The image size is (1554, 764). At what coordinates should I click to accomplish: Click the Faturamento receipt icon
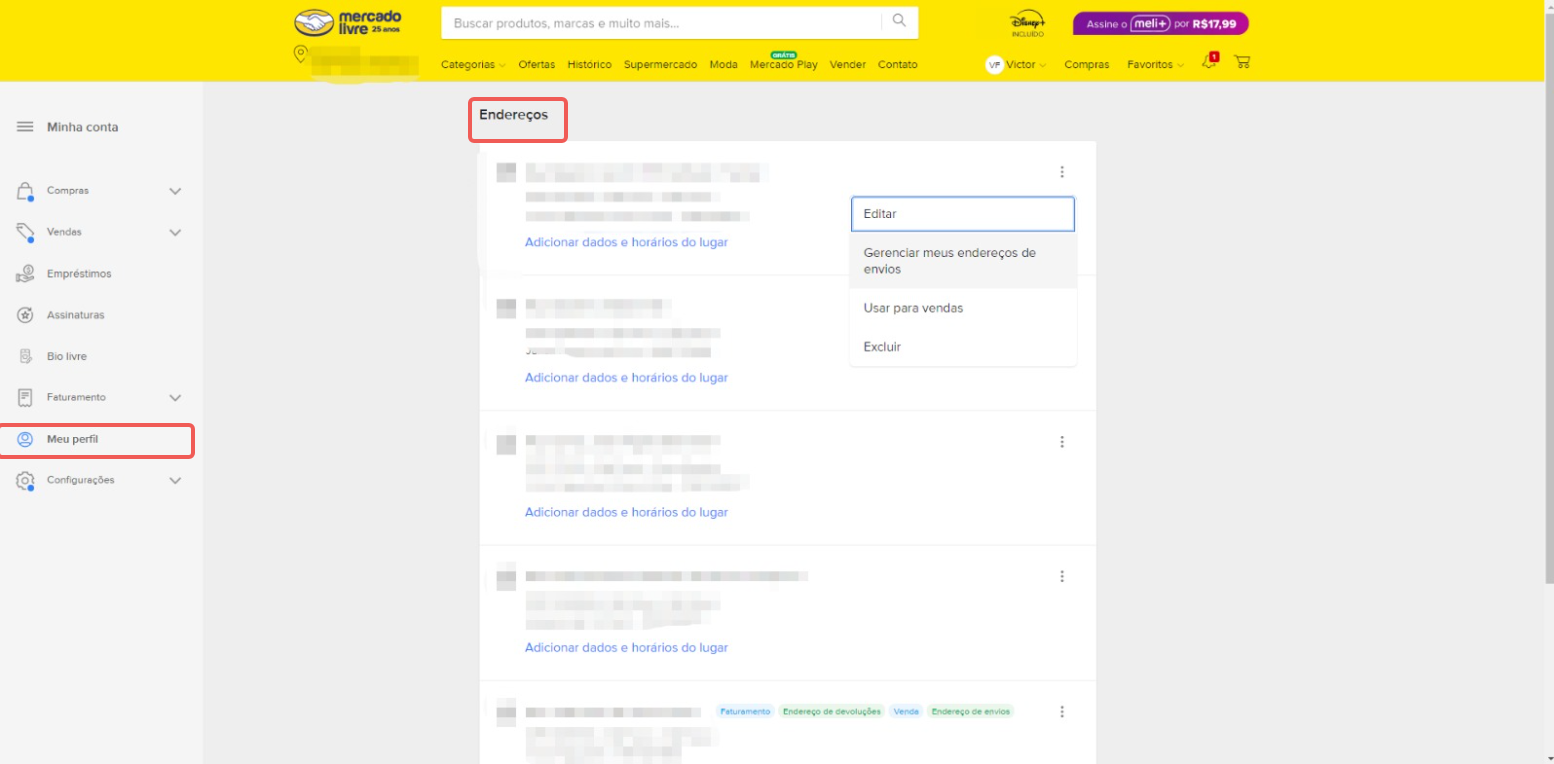tap(26, 398)
